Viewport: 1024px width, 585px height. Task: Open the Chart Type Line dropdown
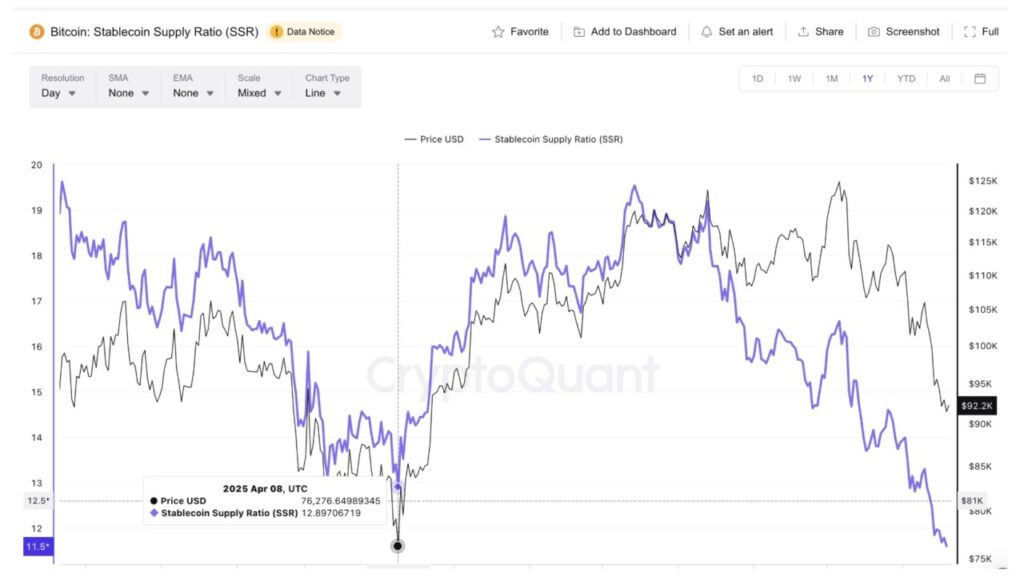point(323,93)
